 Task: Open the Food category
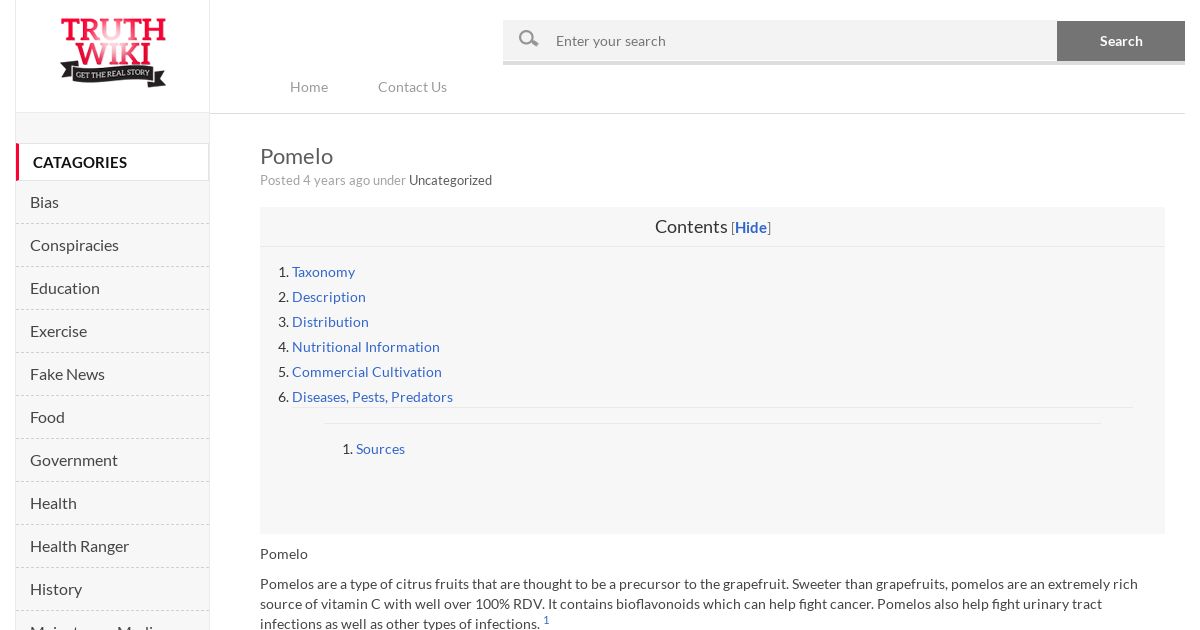coord(112,417)
